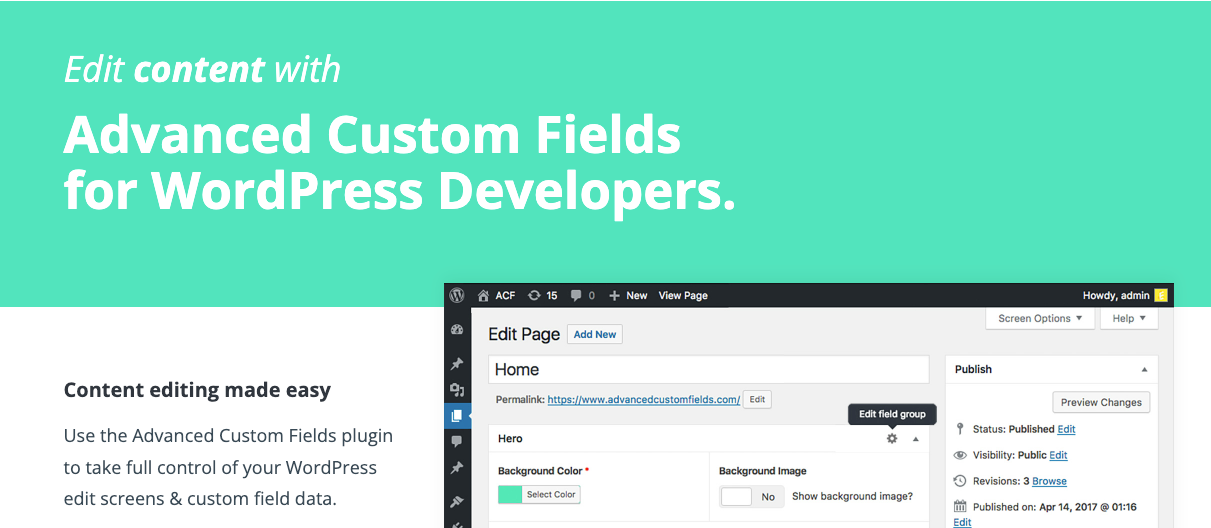Click the Preview Changes button
1211x528 pixels.
1101,402
